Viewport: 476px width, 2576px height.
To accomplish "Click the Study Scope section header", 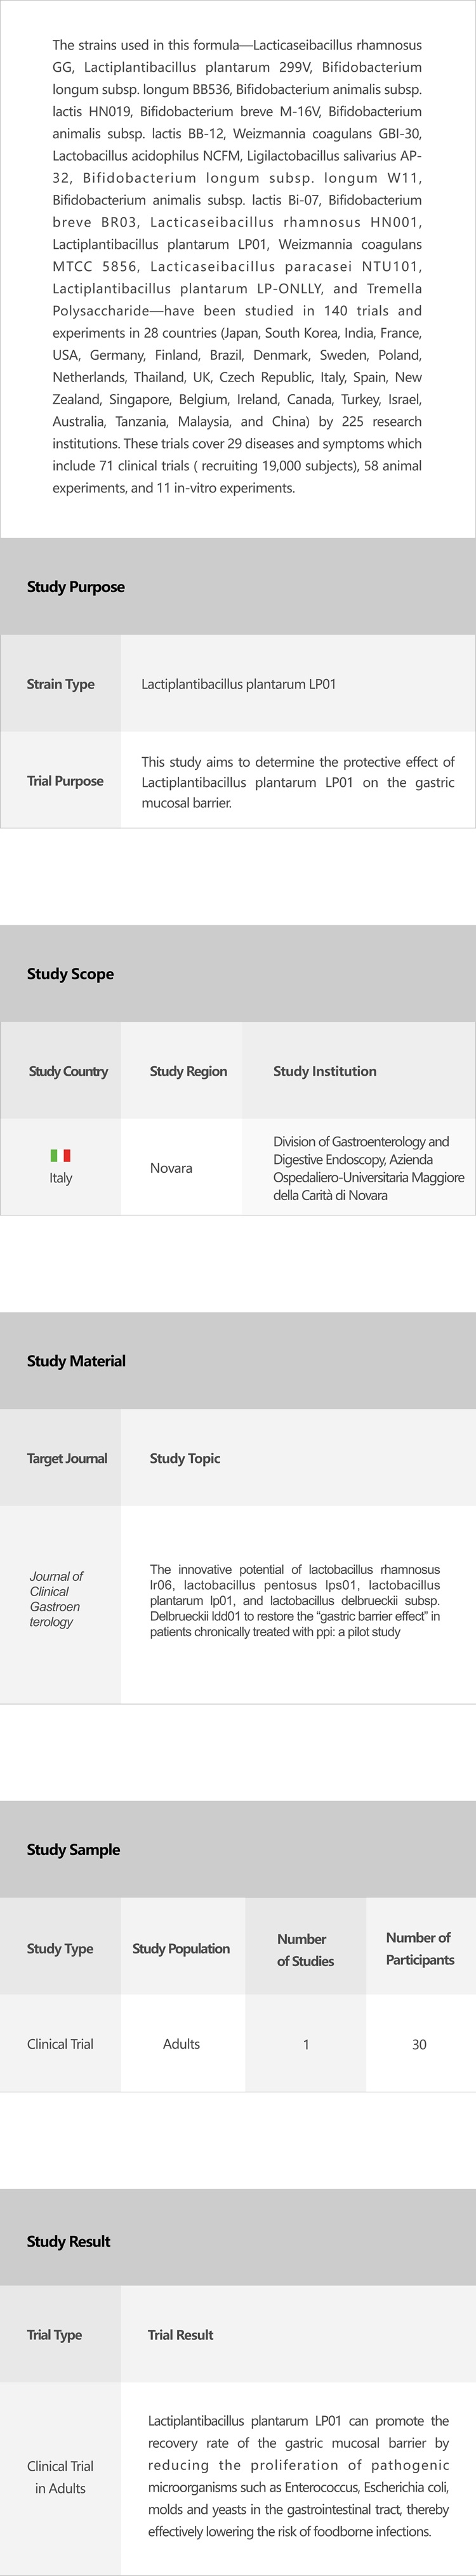I will (x=70, y=974).
